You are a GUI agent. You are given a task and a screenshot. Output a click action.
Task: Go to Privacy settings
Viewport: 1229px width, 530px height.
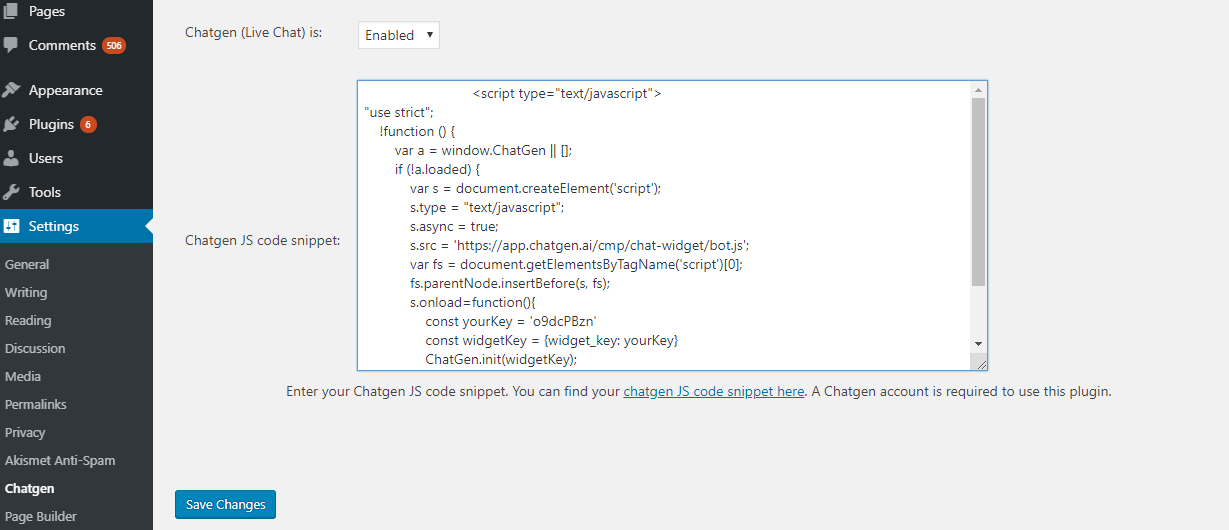[25, 432]
